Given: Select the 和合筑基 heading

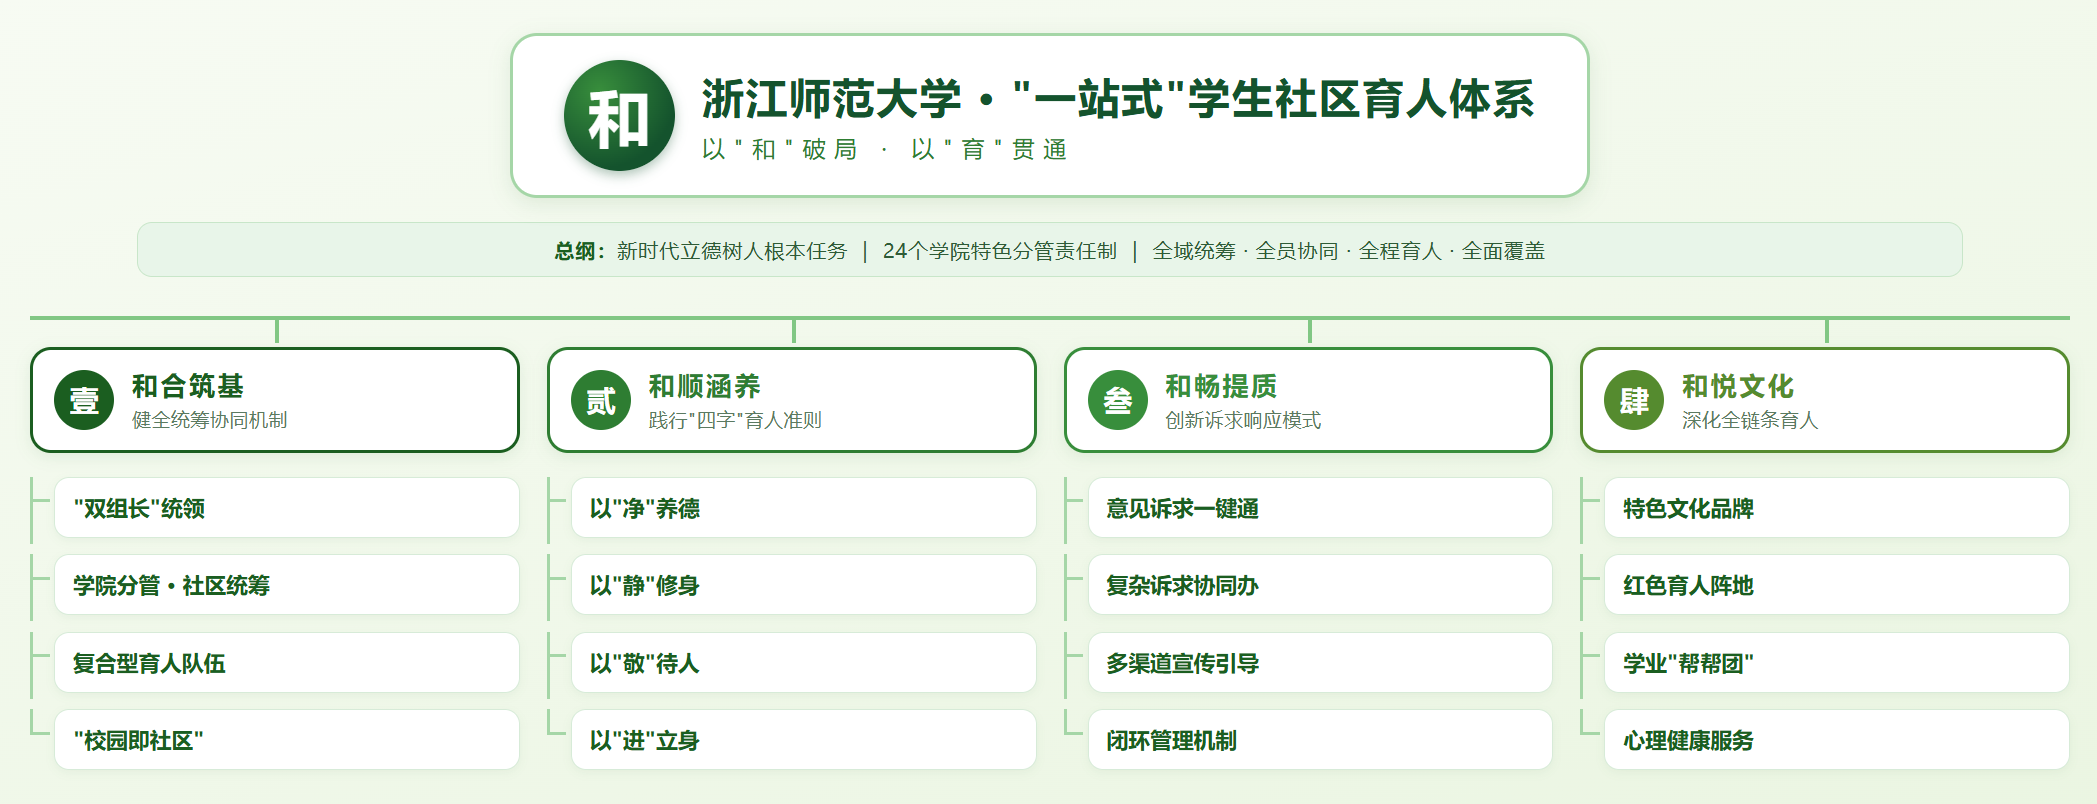Looking at the screenshot, I should click(x=188, y=386).
